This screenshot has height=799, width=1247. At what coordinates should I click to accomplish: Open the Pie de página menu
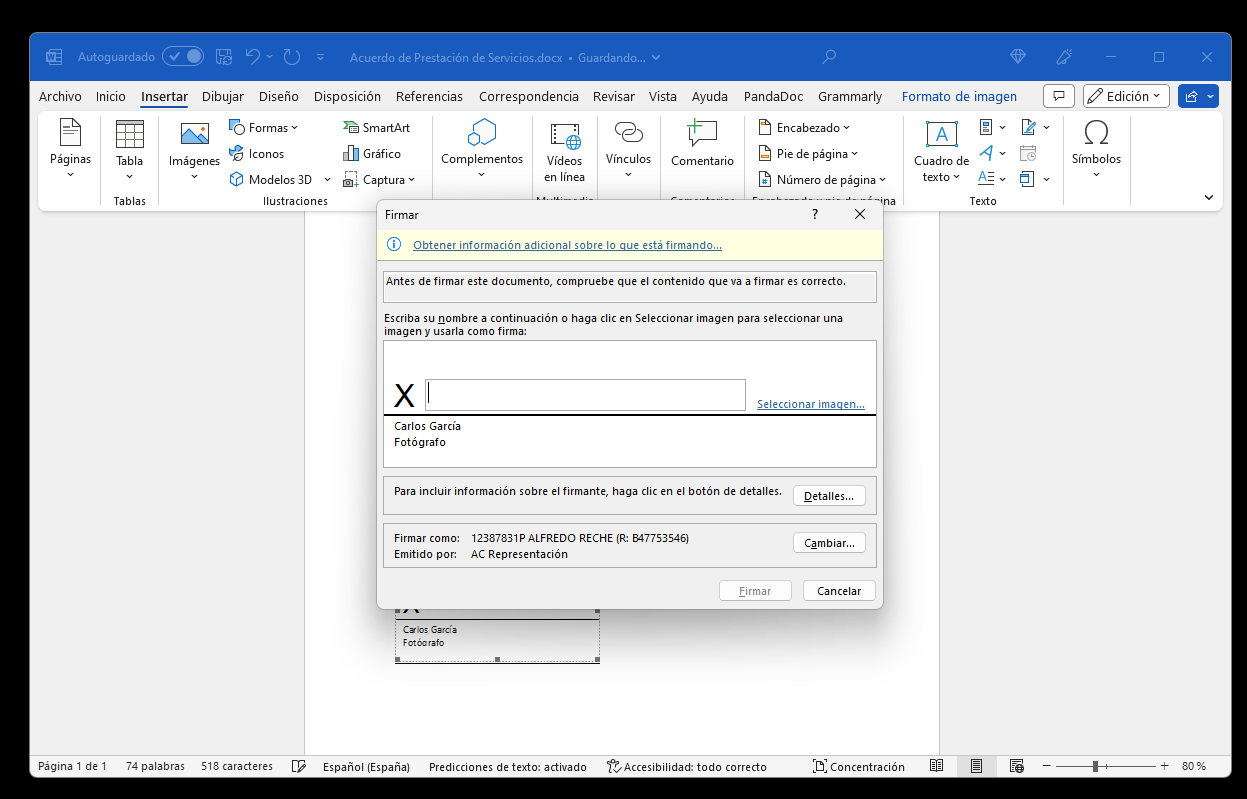click(809, 153)
